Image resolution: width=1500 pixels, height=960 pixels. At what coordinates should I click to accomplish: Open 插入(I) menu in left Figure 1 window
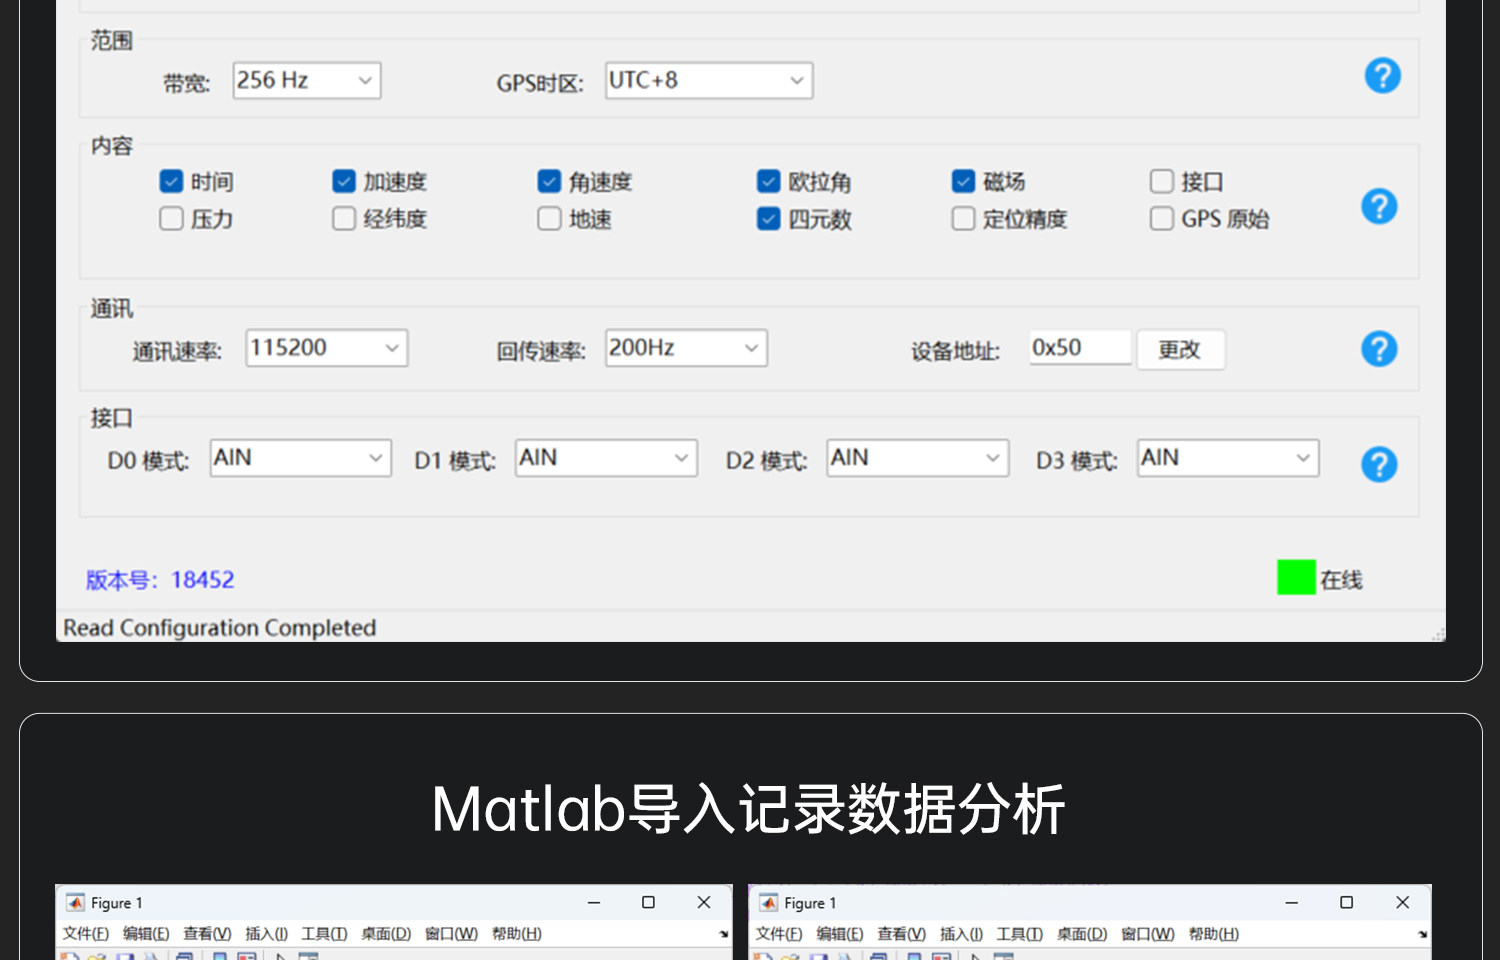pos(266,934)
